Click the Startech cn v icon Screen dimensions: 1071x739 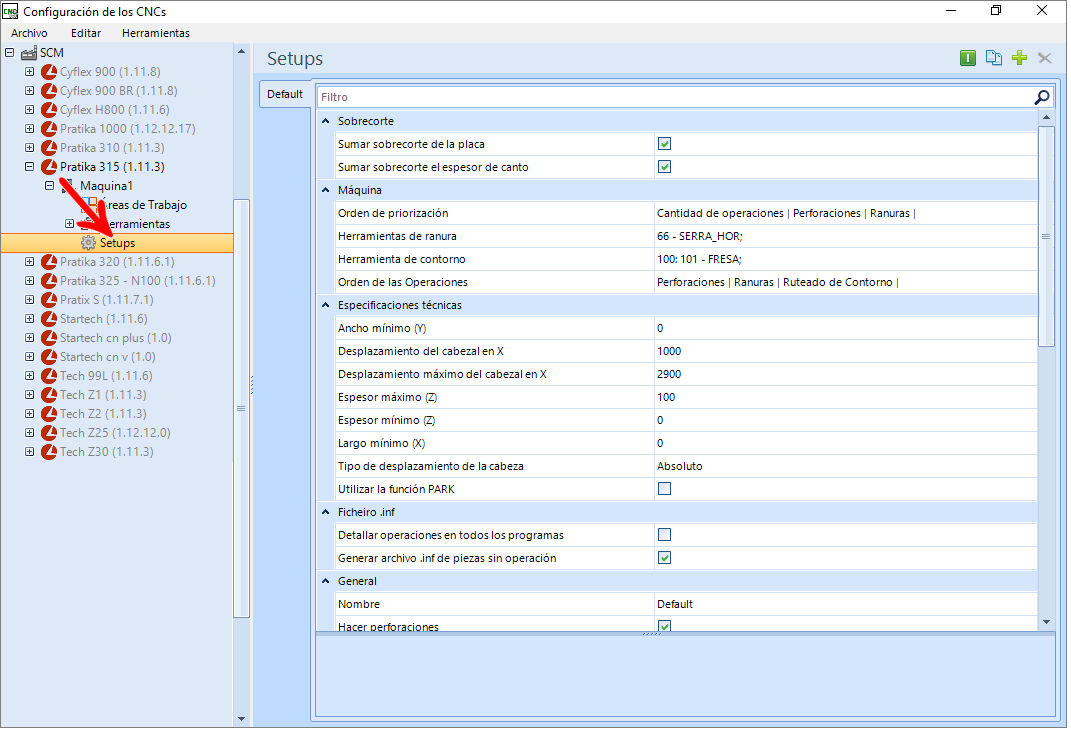click(48, 357)
